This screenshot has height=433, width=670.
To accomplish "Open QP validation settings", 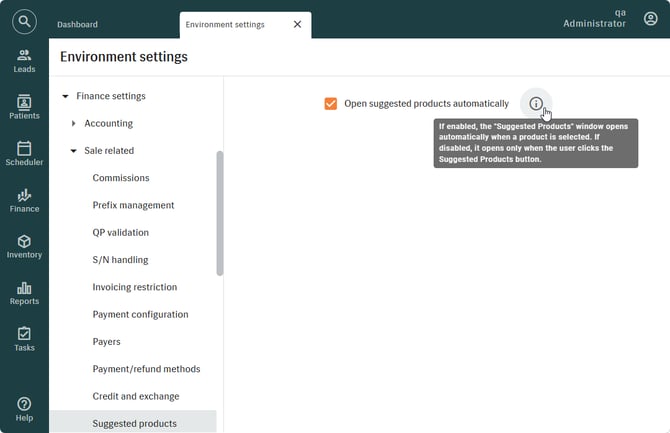I will click(121, 233).
